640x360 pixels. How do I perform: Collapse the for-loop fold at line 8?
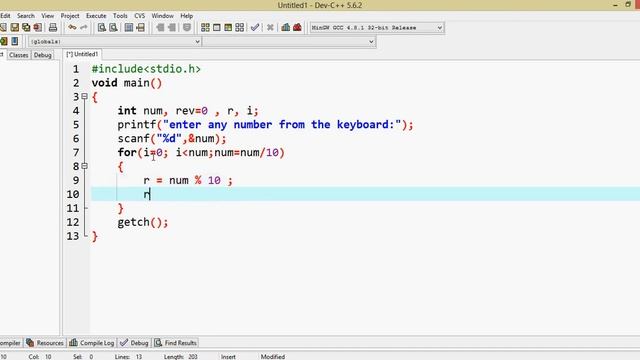click(x=84, y=166)
